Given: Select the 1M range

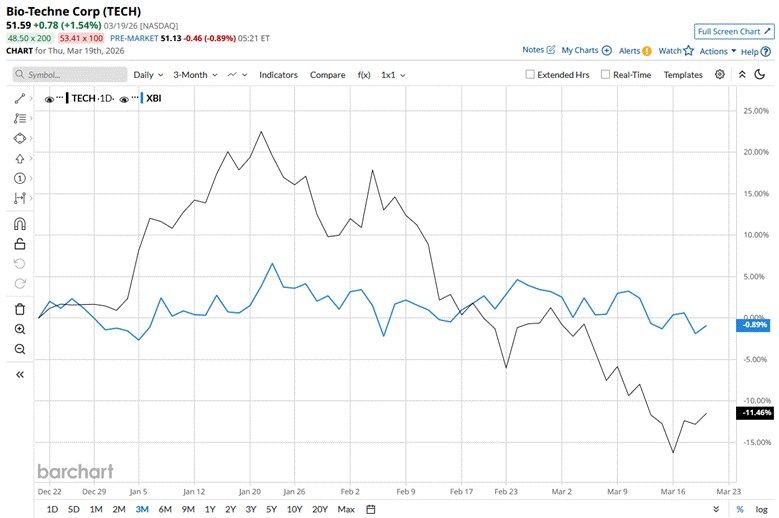Looking at the screenshot, I should tap(96, 509).
